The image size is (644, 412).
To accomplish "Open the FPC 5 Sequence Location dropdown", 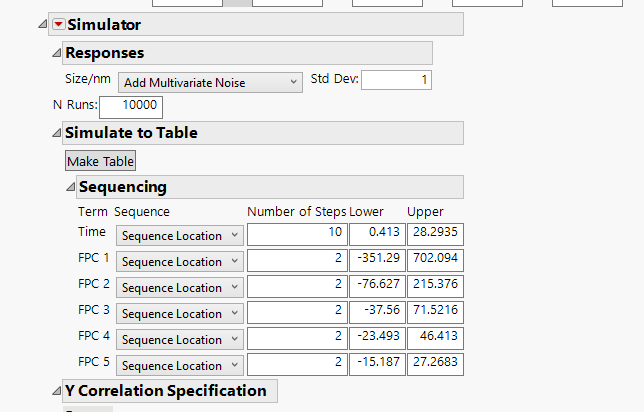I will click(180, 365).
